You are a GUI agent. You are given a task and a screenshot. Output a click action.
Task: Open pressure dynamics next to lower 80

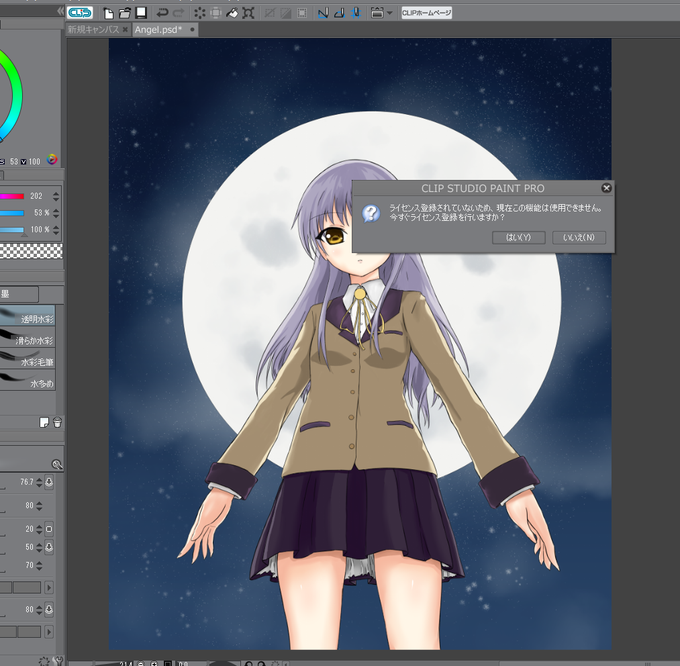tap(49, 609)
